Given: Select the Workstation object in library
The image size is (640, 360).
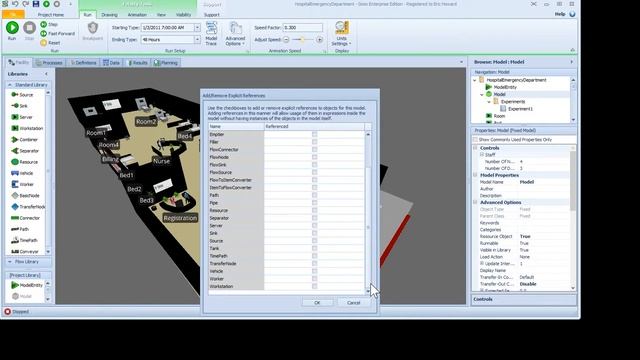Looking at the screenshot, I should [x=27, y=128].
